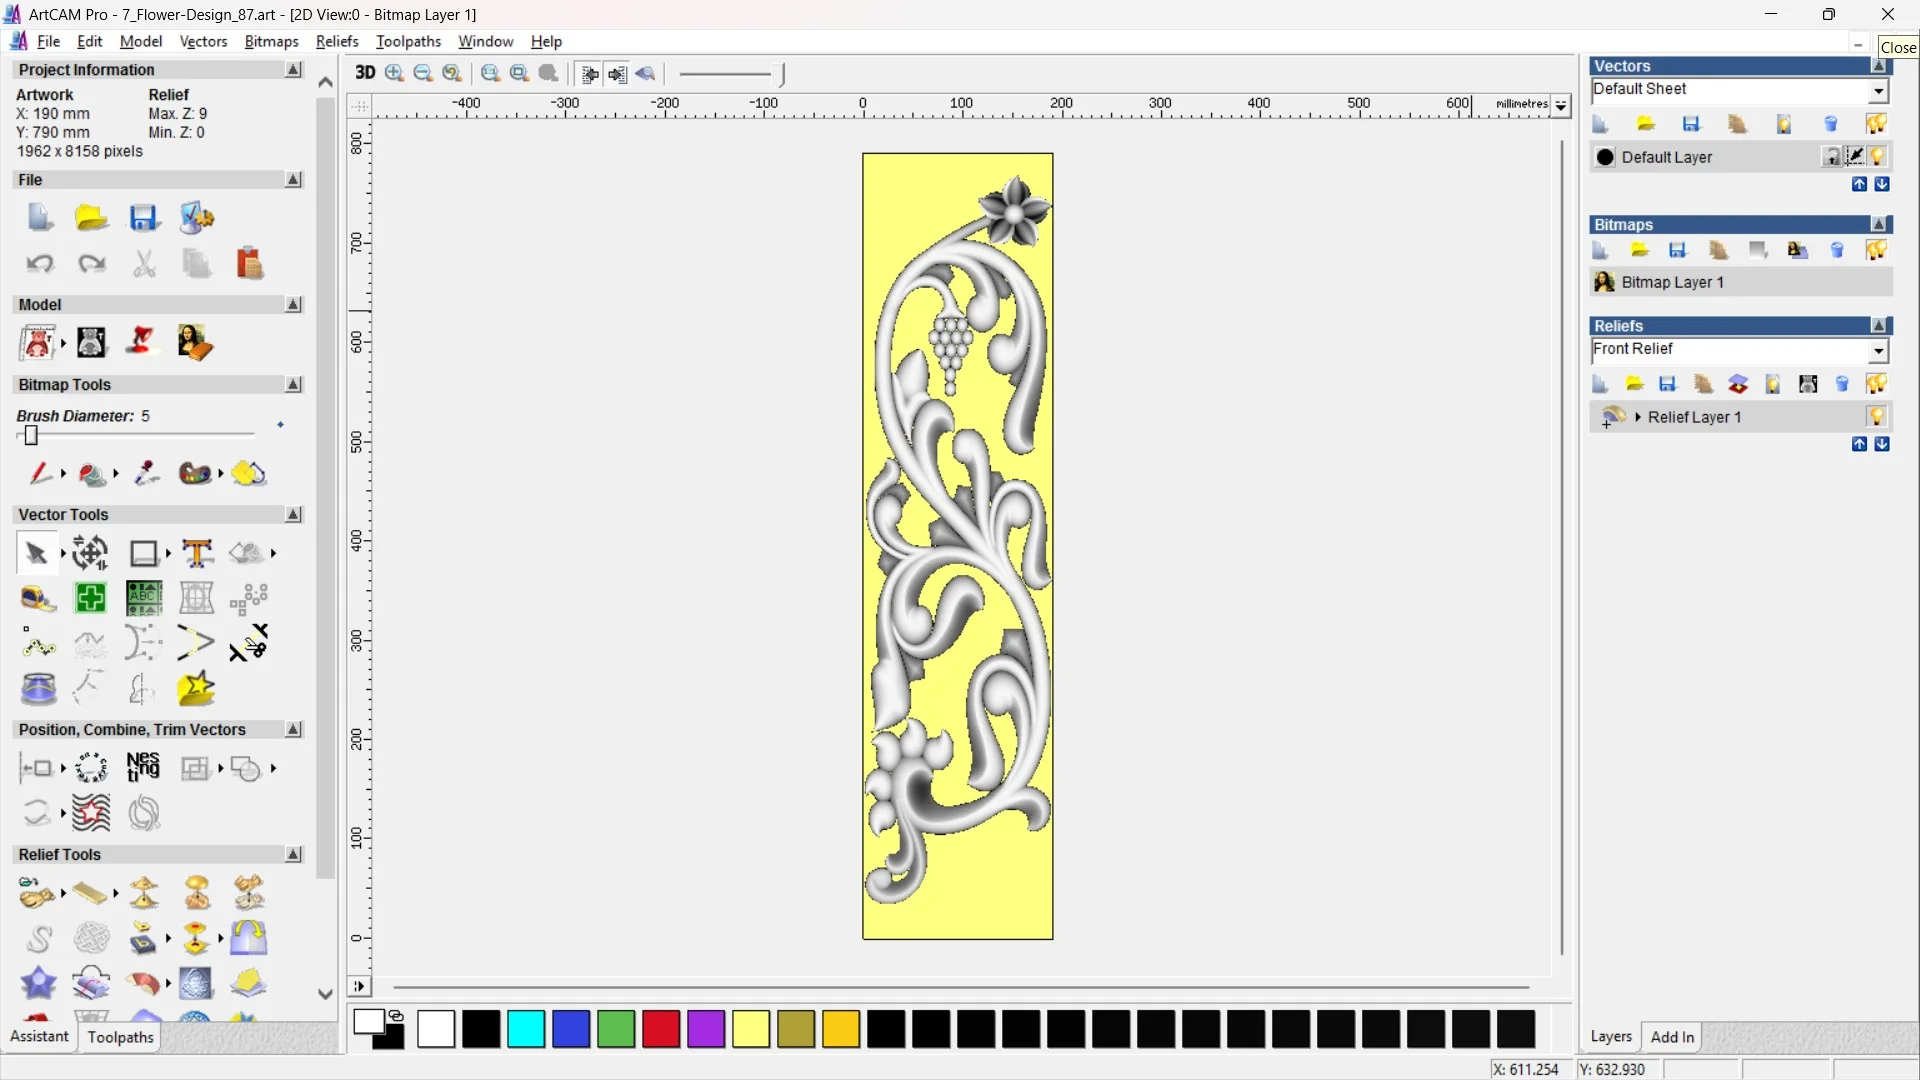Save the model using the File panel icon
Viewport: 1920px width, 1080px height.
pyautogui.click(x=145, y=218)
